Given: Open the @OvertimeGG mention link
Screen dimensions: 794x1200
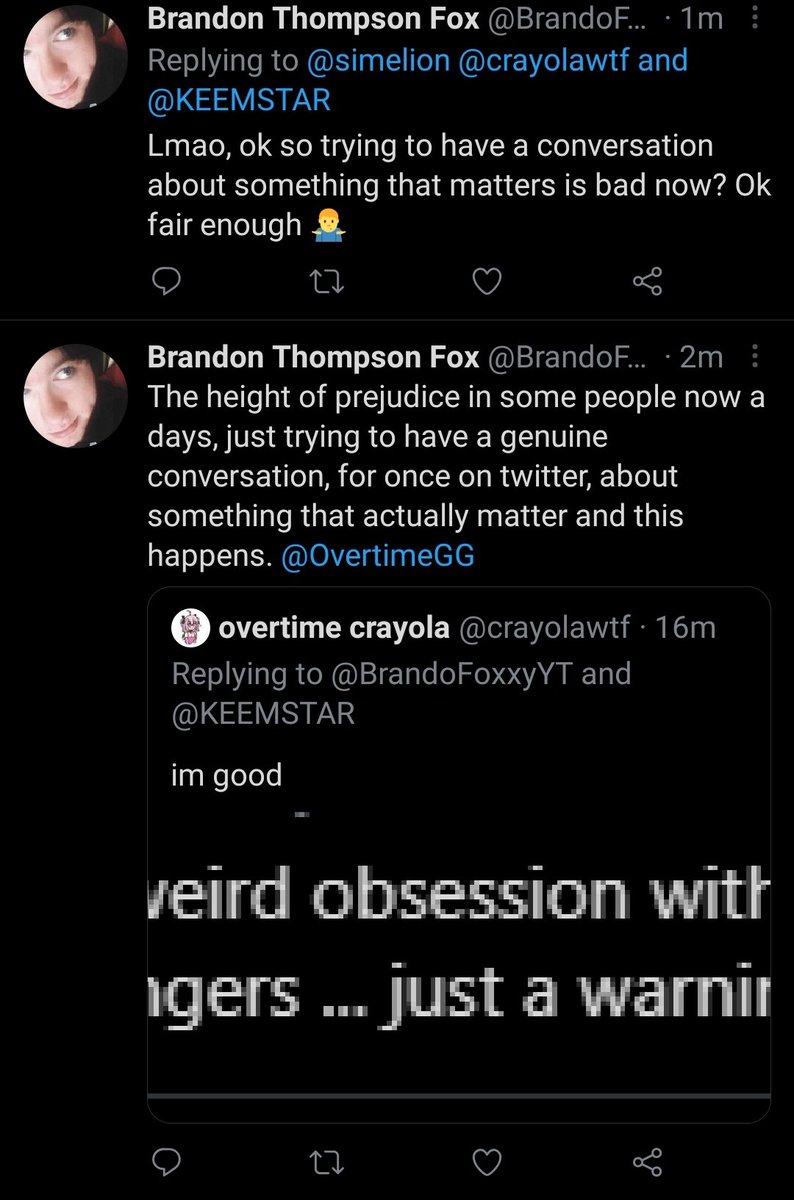Looking at the screenshot, I should pyautogui.click(x=378, y=556).
